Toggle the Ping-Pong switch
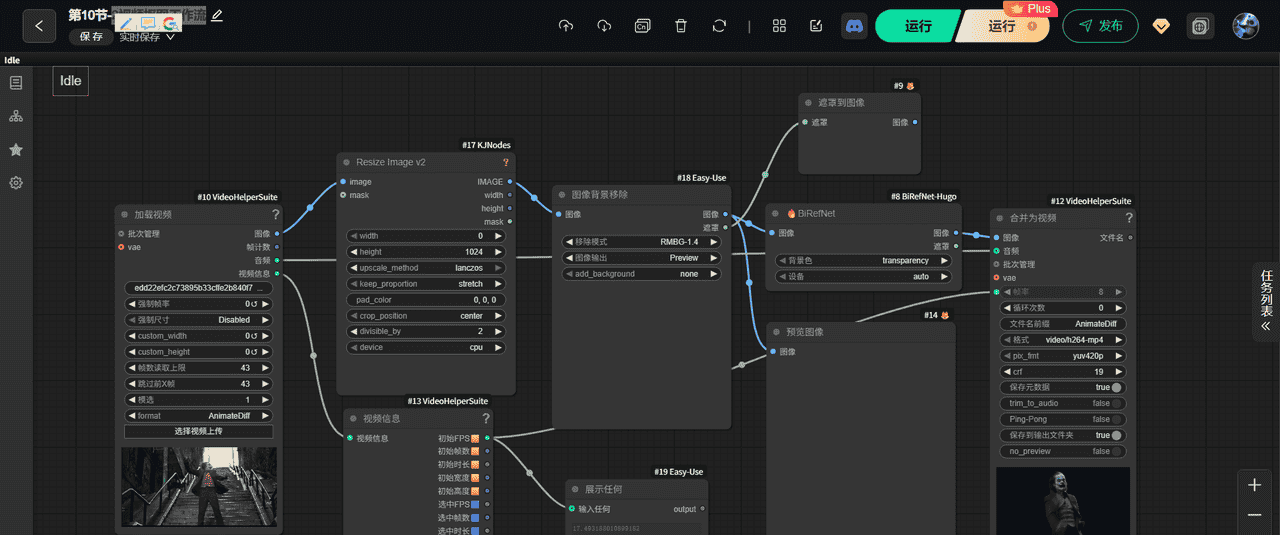This screenshot has height=535, width=1280. pos(1116,420)
